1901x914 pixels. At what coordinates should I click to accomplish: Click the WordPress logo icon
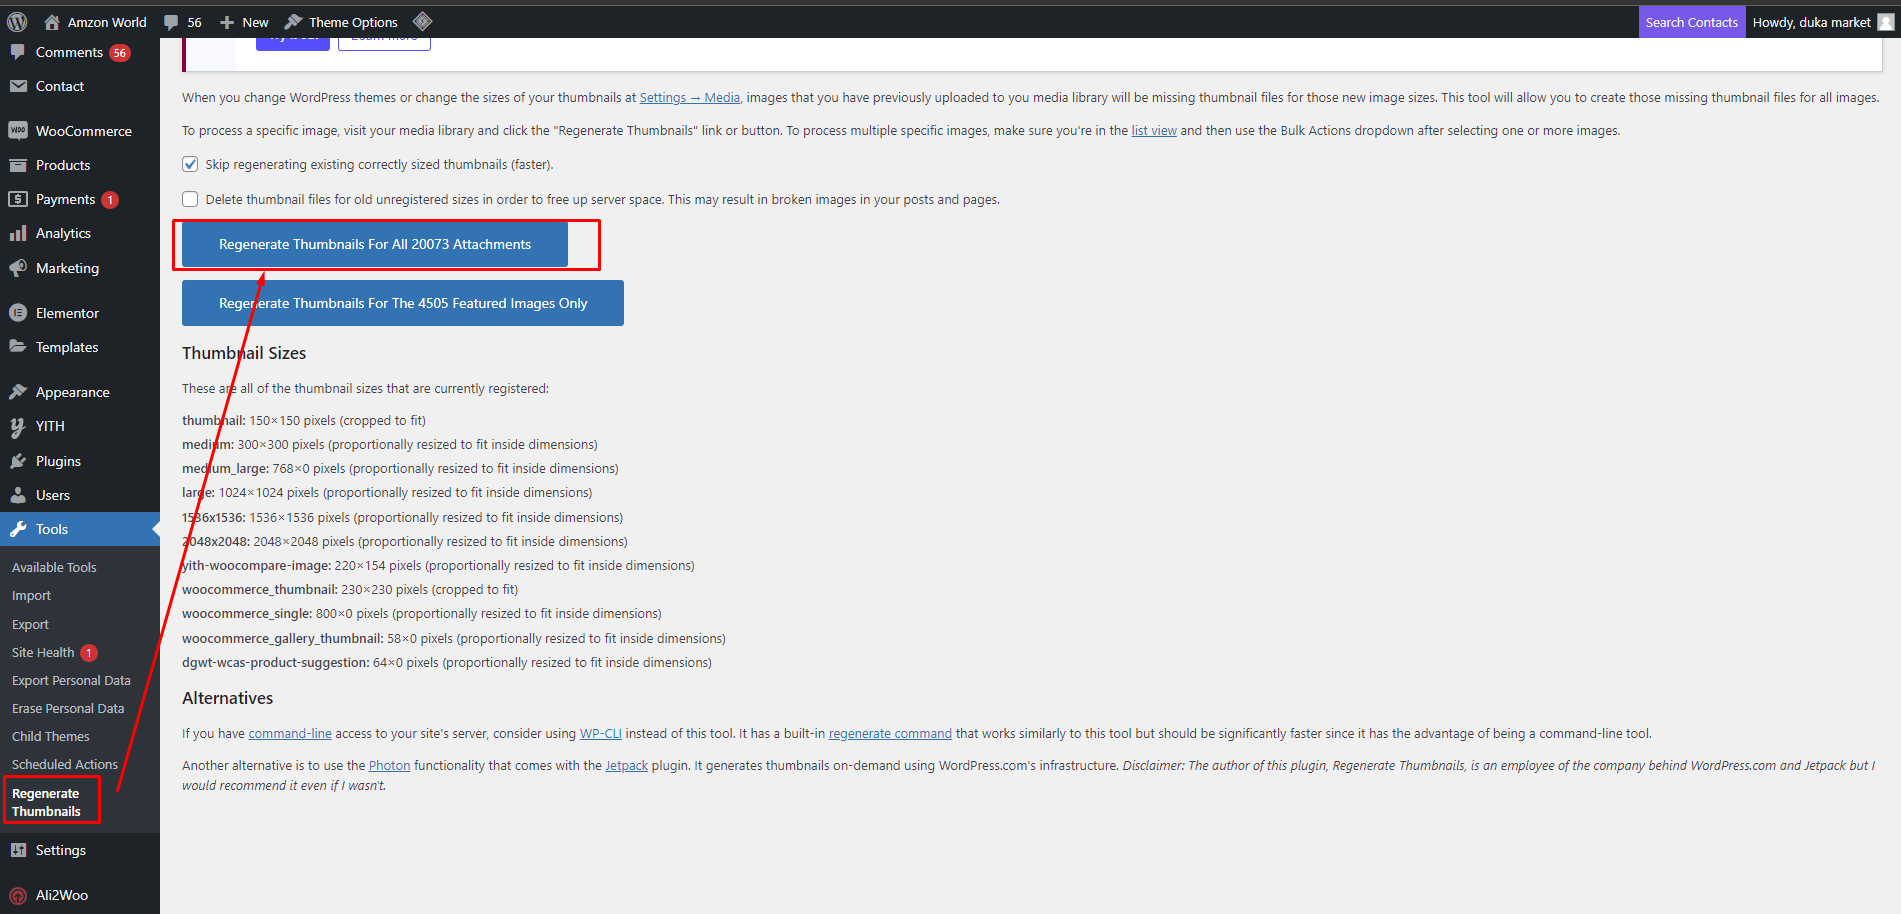click(x=17, y=21)
